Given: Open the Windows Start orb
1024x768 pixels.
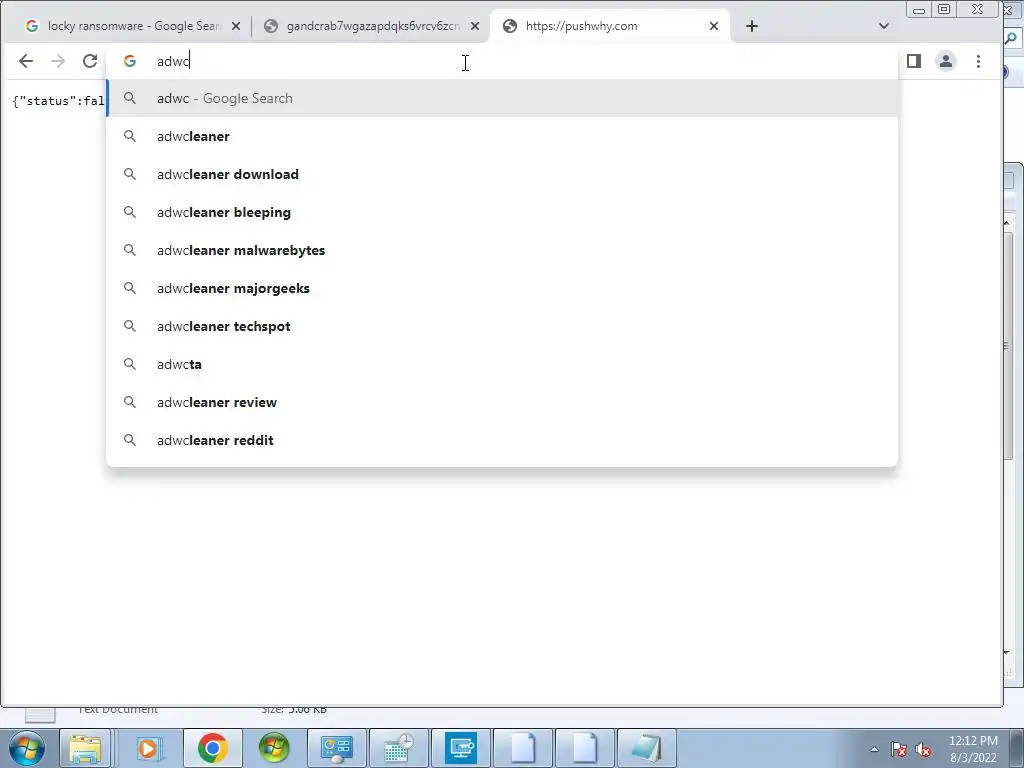Looking at the screenshot, I should (27, 748).
